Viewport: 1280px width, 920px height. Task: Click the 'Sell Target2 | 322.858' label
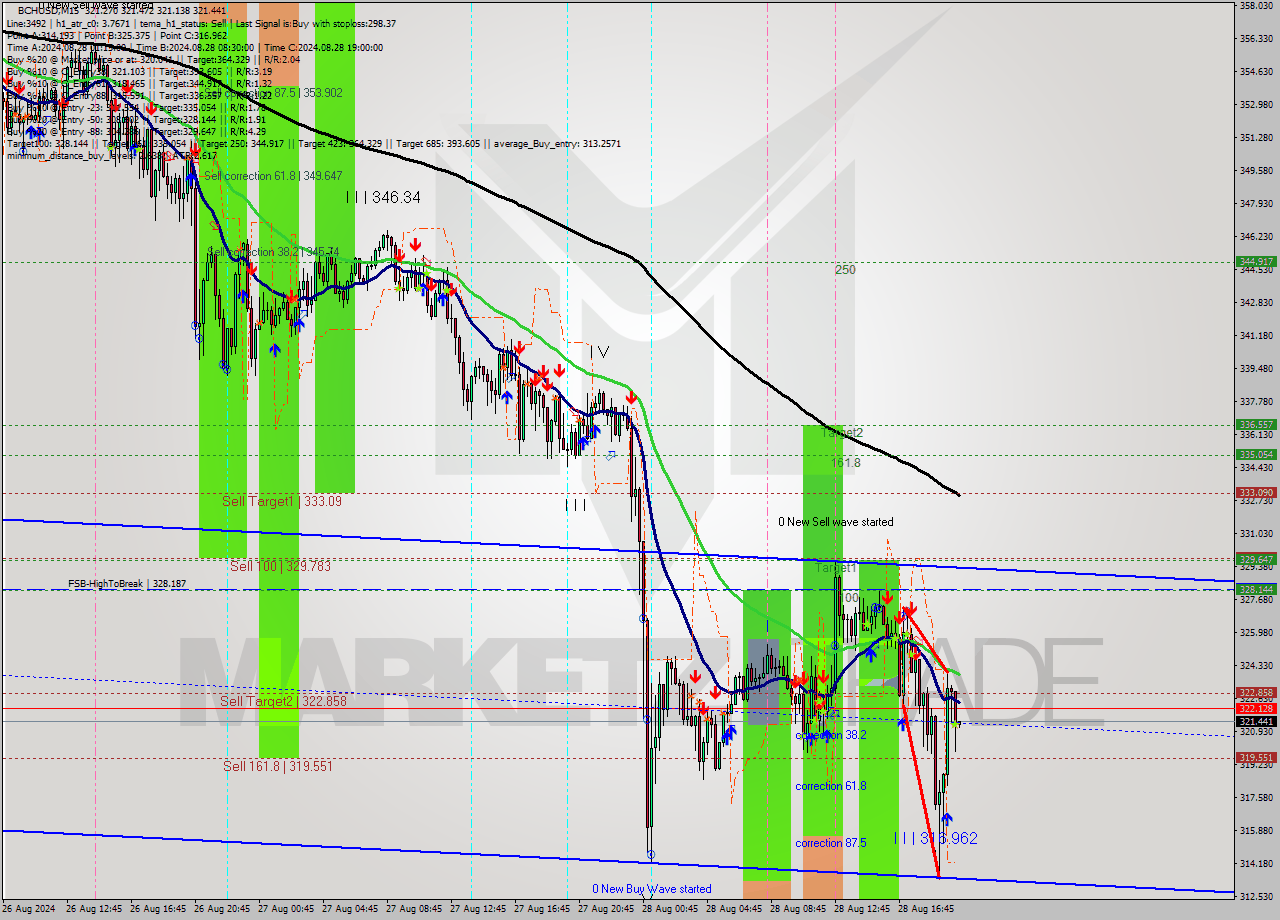pos(286,701)
